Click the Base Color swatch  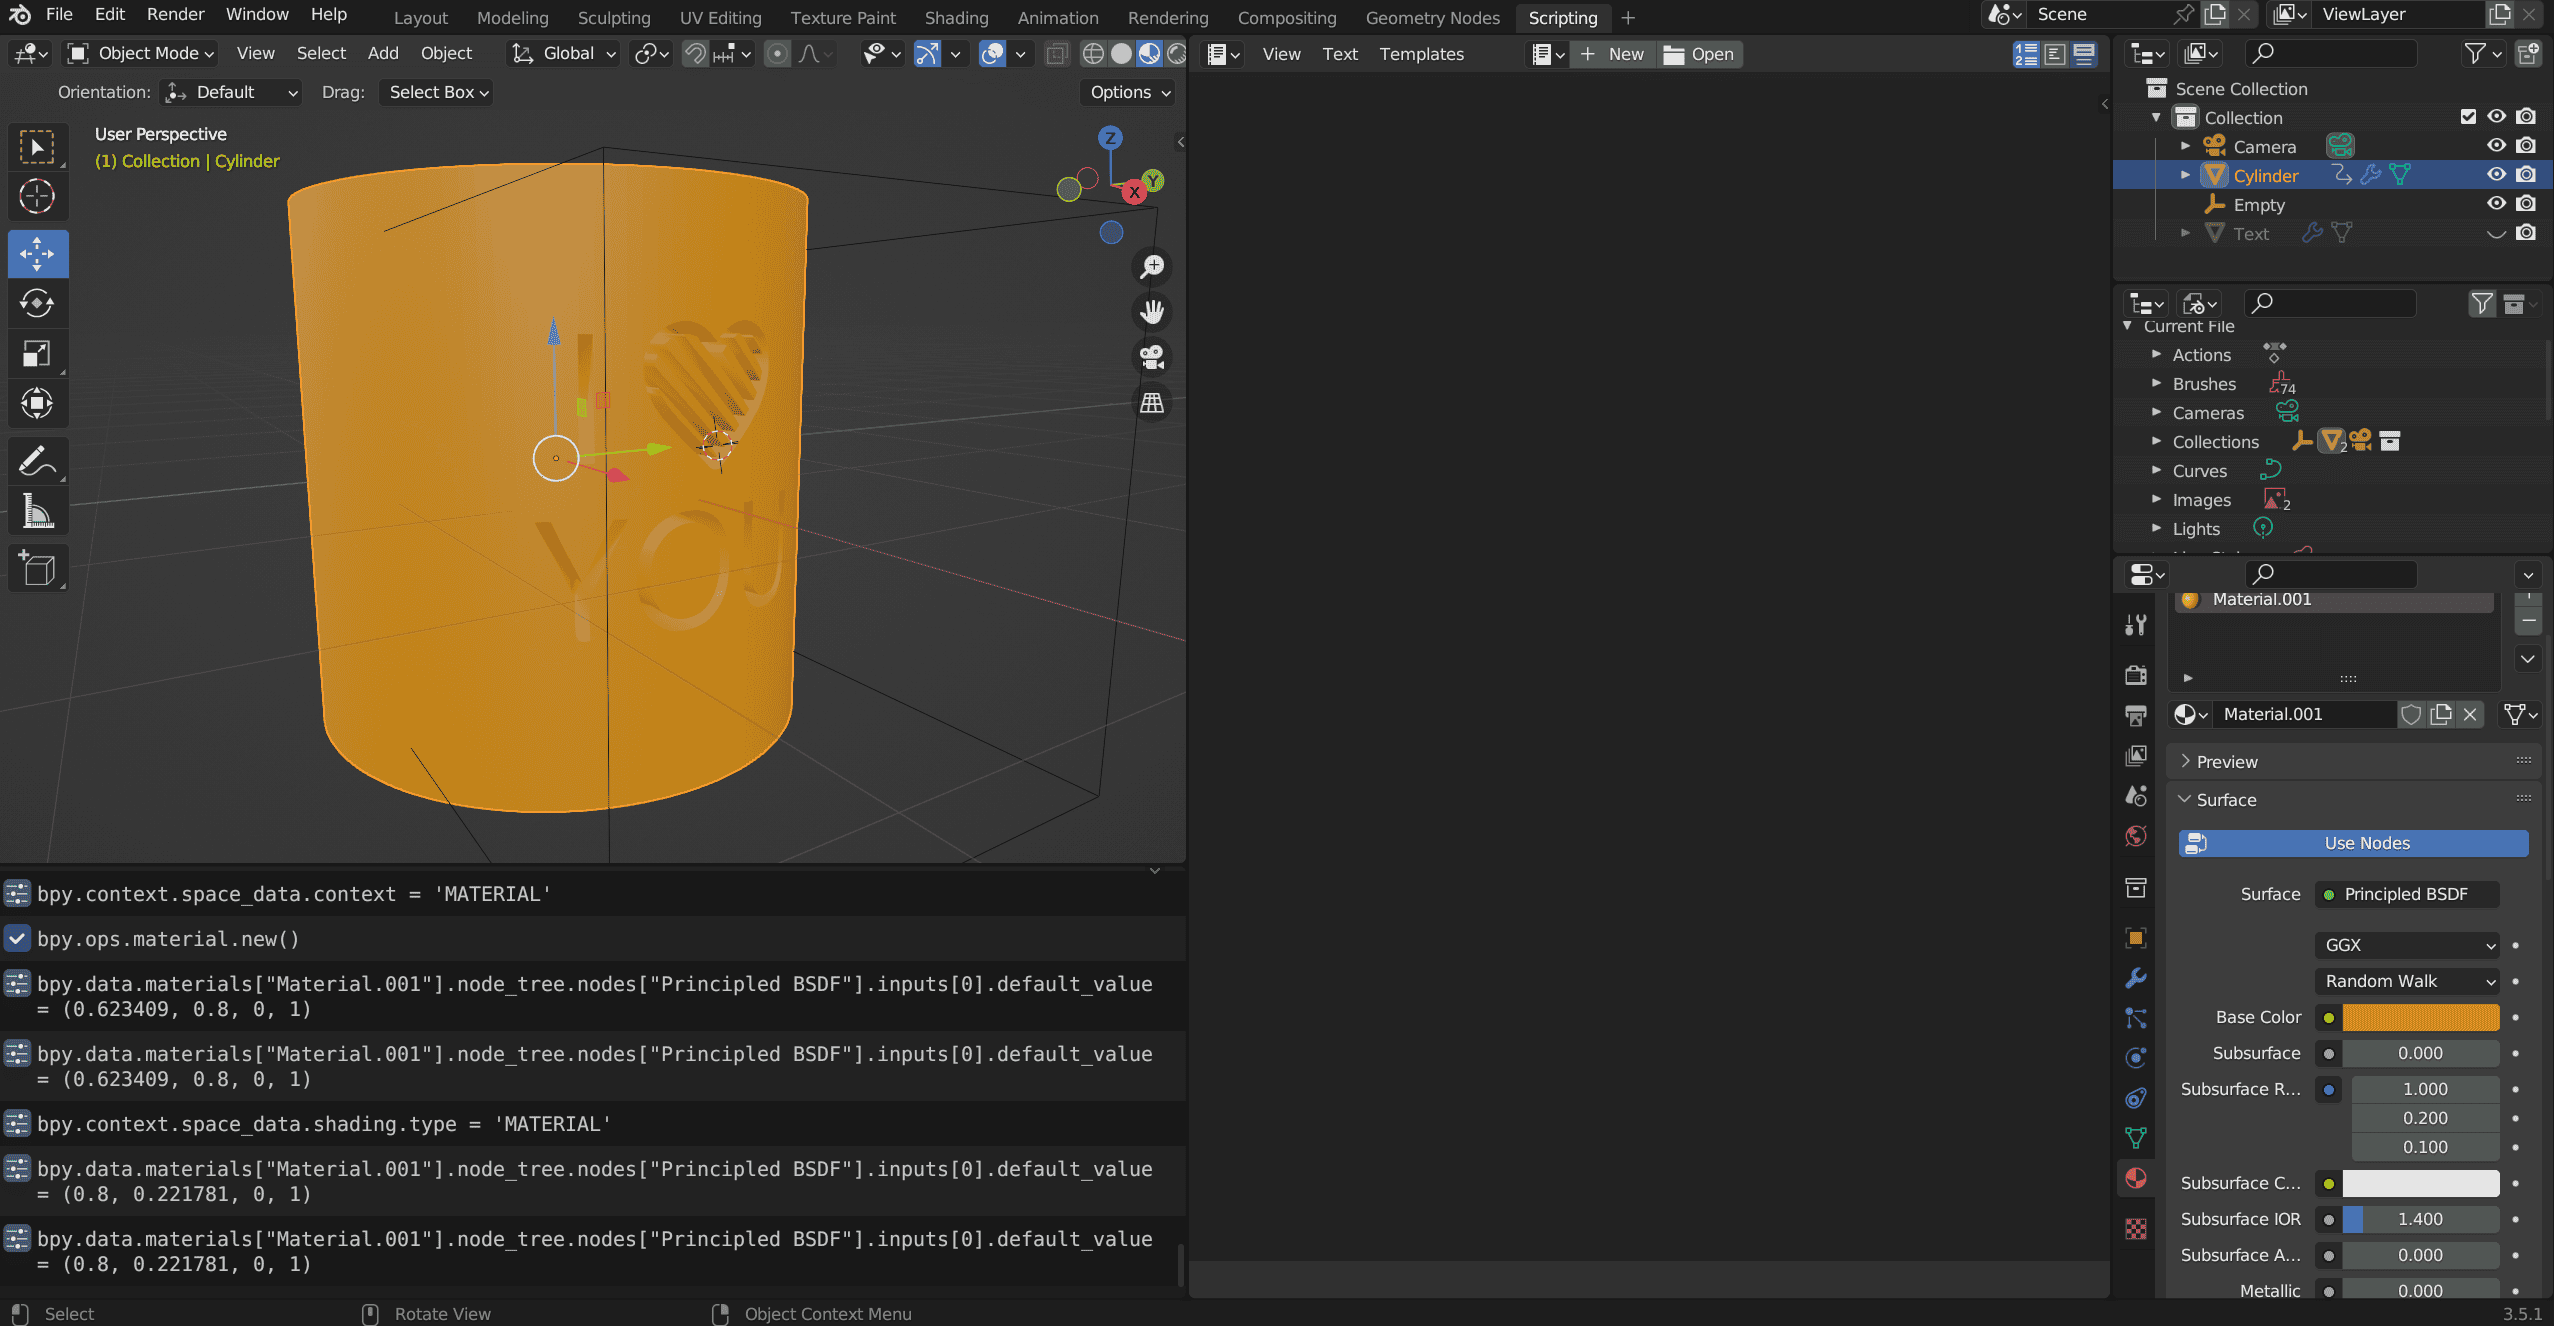[2420, 1017]
